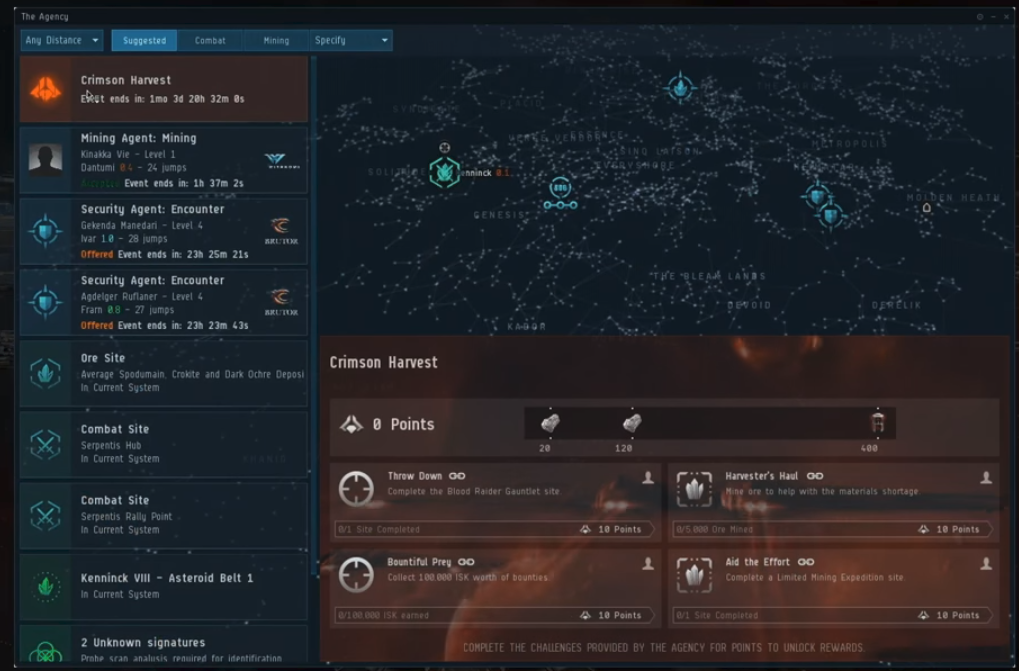Switch to the Combat tab
Screen dimensions: 1019x671
pyautogui.click(x=210, y=40)
